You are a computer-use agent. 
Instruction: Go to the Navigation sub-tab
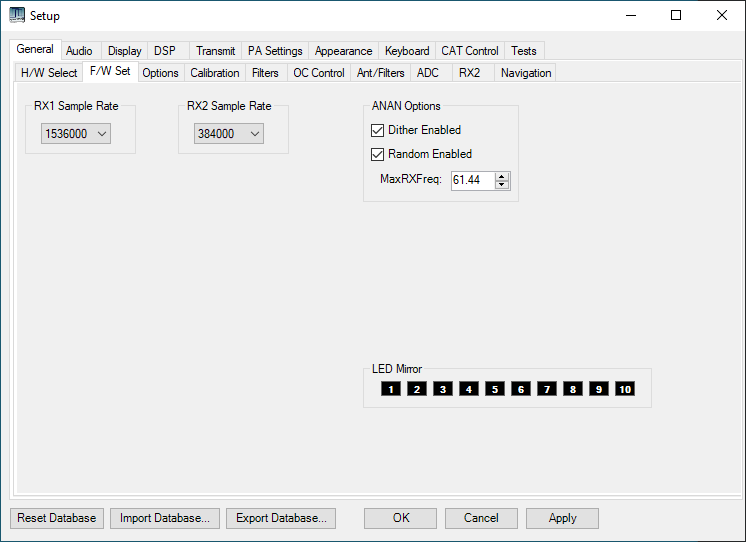pos(526,73)
